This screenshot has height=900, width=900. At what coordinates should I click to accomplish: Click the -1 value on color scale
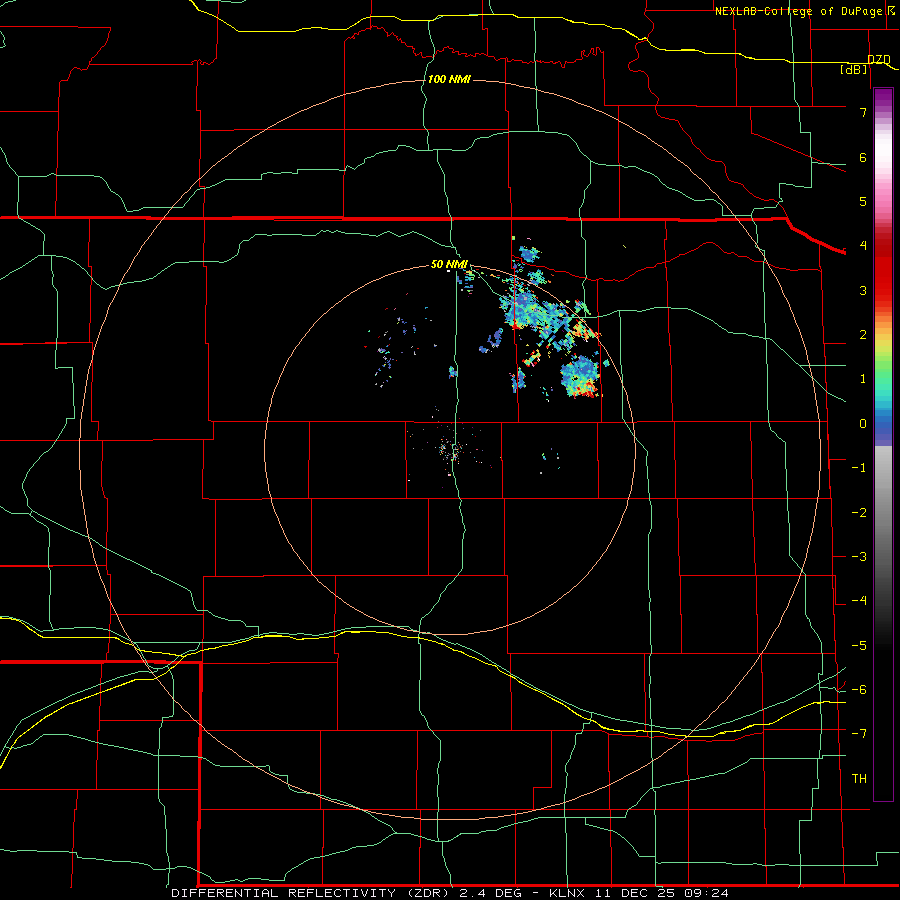859,468
